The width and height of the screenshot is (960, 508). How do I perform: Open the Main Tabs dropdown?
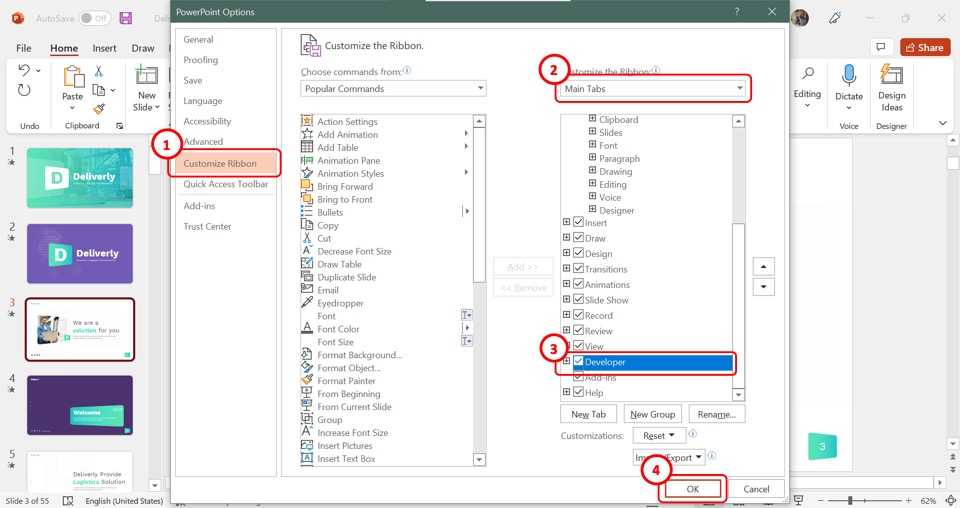click(x=652, y=89)
